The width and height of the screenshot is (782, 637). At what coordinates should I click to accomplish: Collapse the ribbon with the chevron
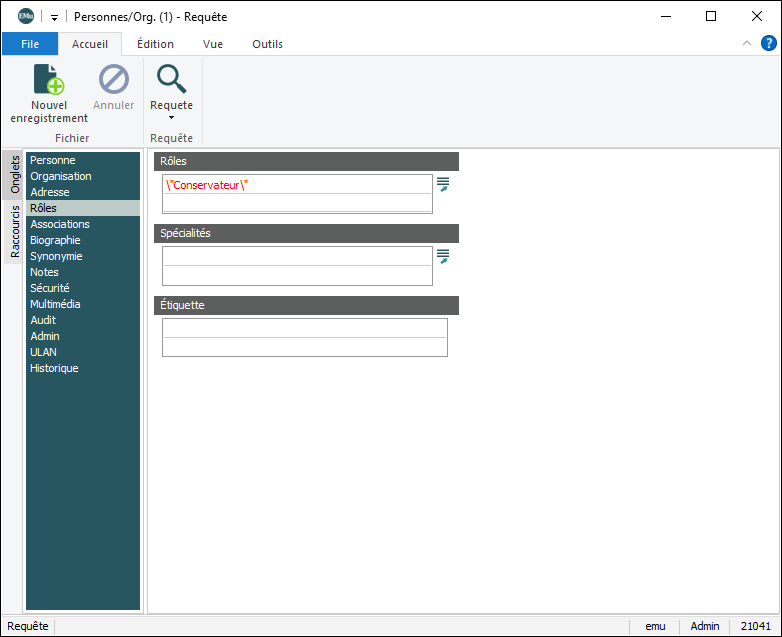(x=747, y=43)
